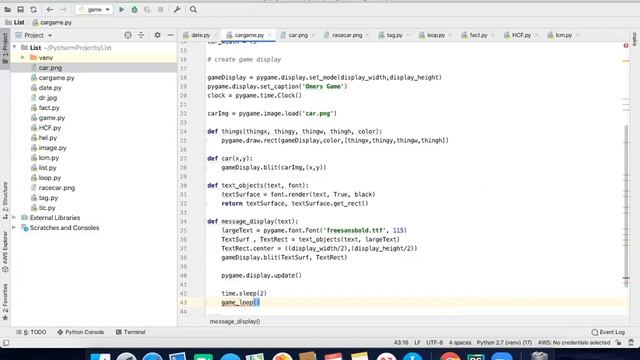Screen dimensions: 640x360
Task: Toggle the AWS Explorer side tool window
Action: click(x=5, y=252)
